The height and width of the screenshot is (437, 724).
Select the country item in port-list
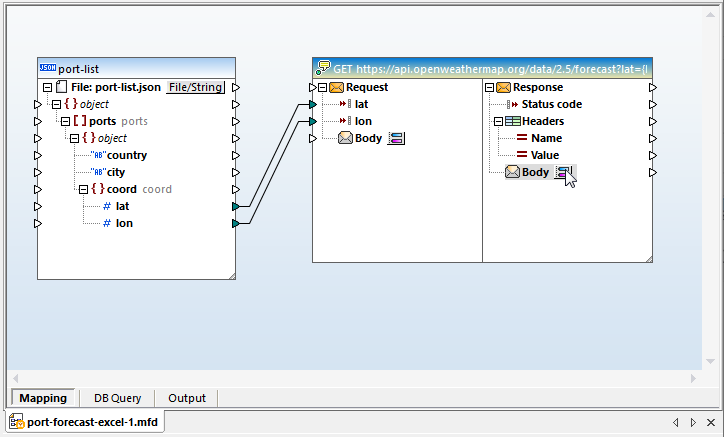click(x=126, y=155)
